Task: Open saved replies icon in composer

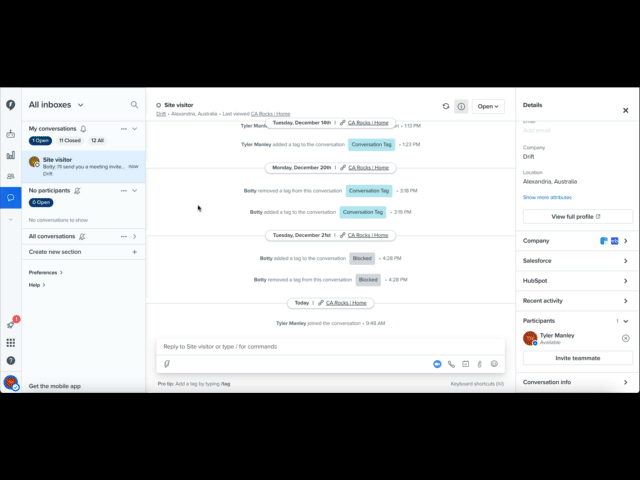Action: tap(167, 364)
